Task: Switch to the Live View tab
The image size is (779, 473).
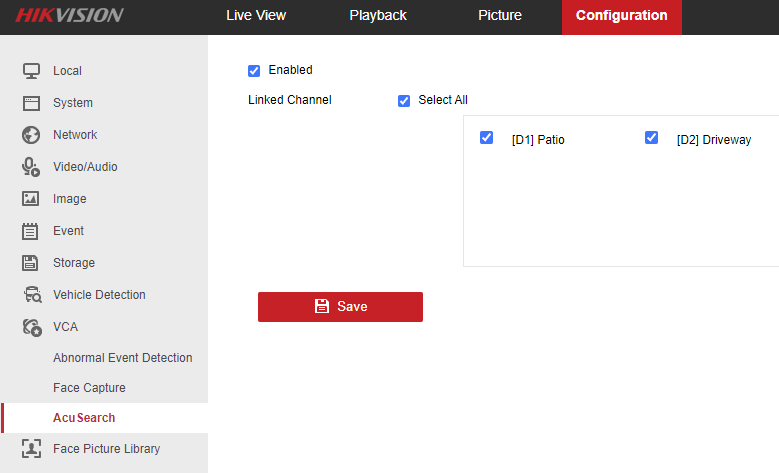Action: coord(255,16)
